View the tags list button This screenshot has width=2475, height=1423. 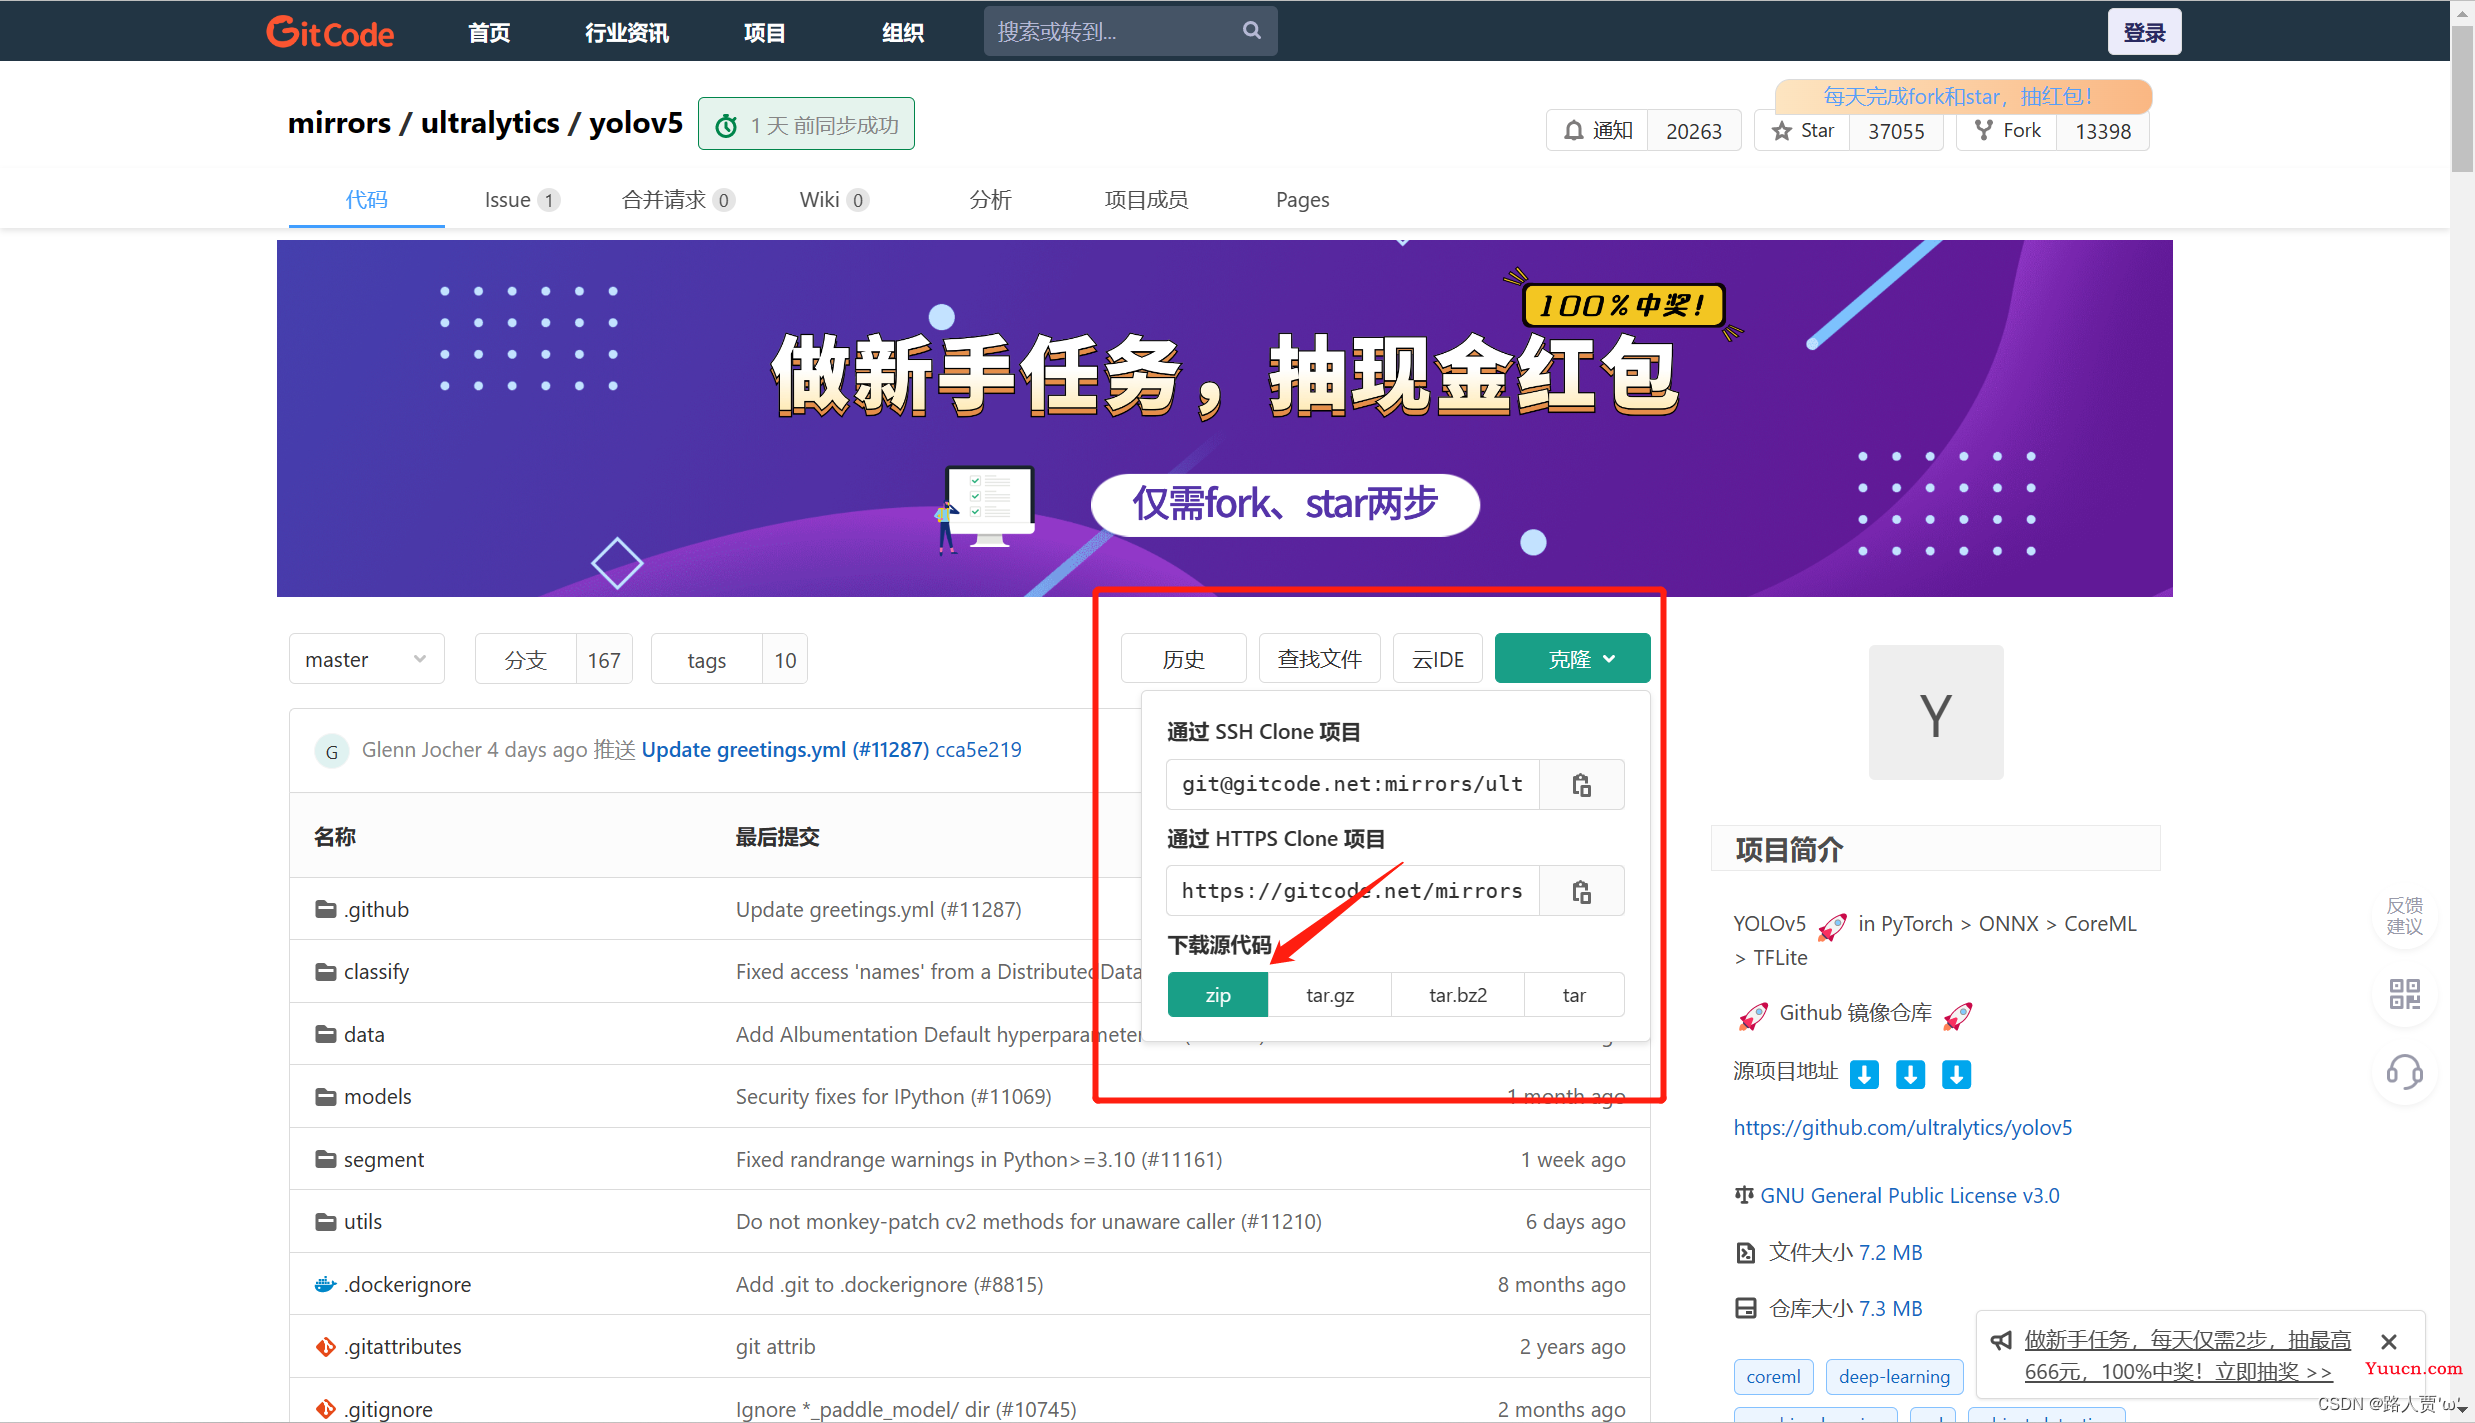(729, 660)
